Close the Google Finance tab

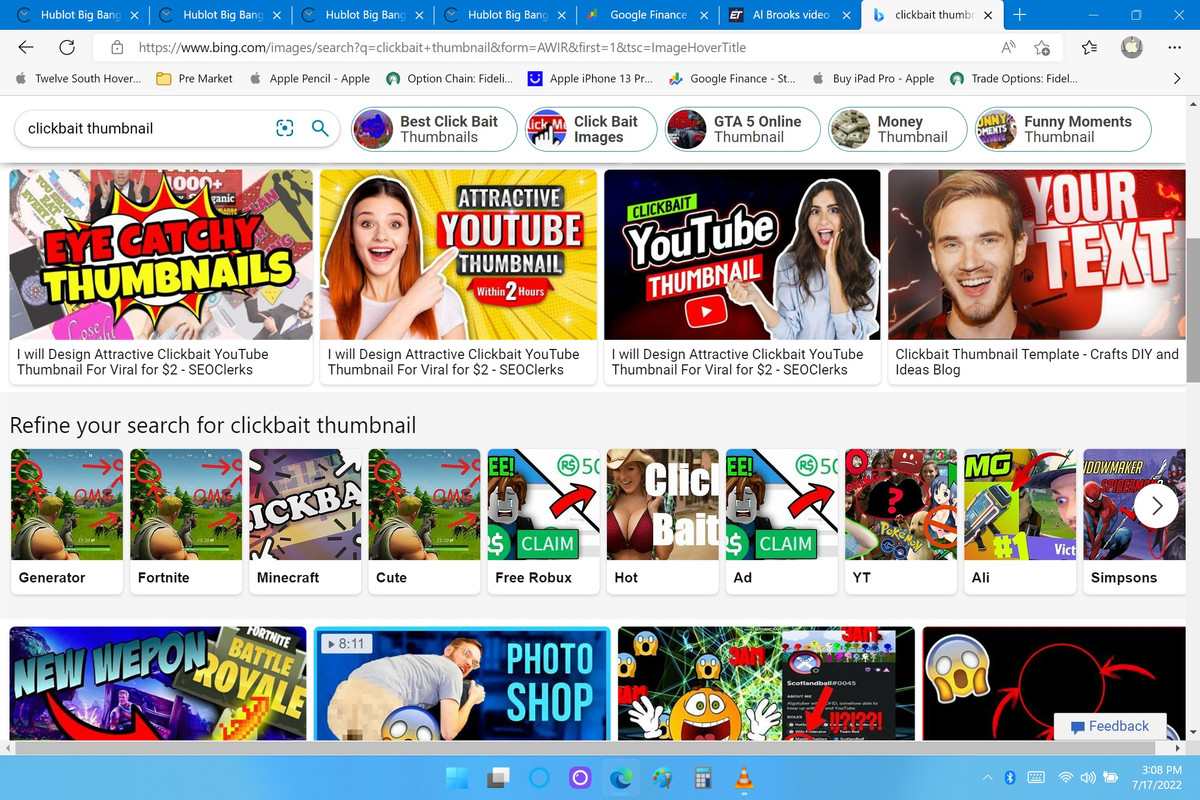(705, 15)
